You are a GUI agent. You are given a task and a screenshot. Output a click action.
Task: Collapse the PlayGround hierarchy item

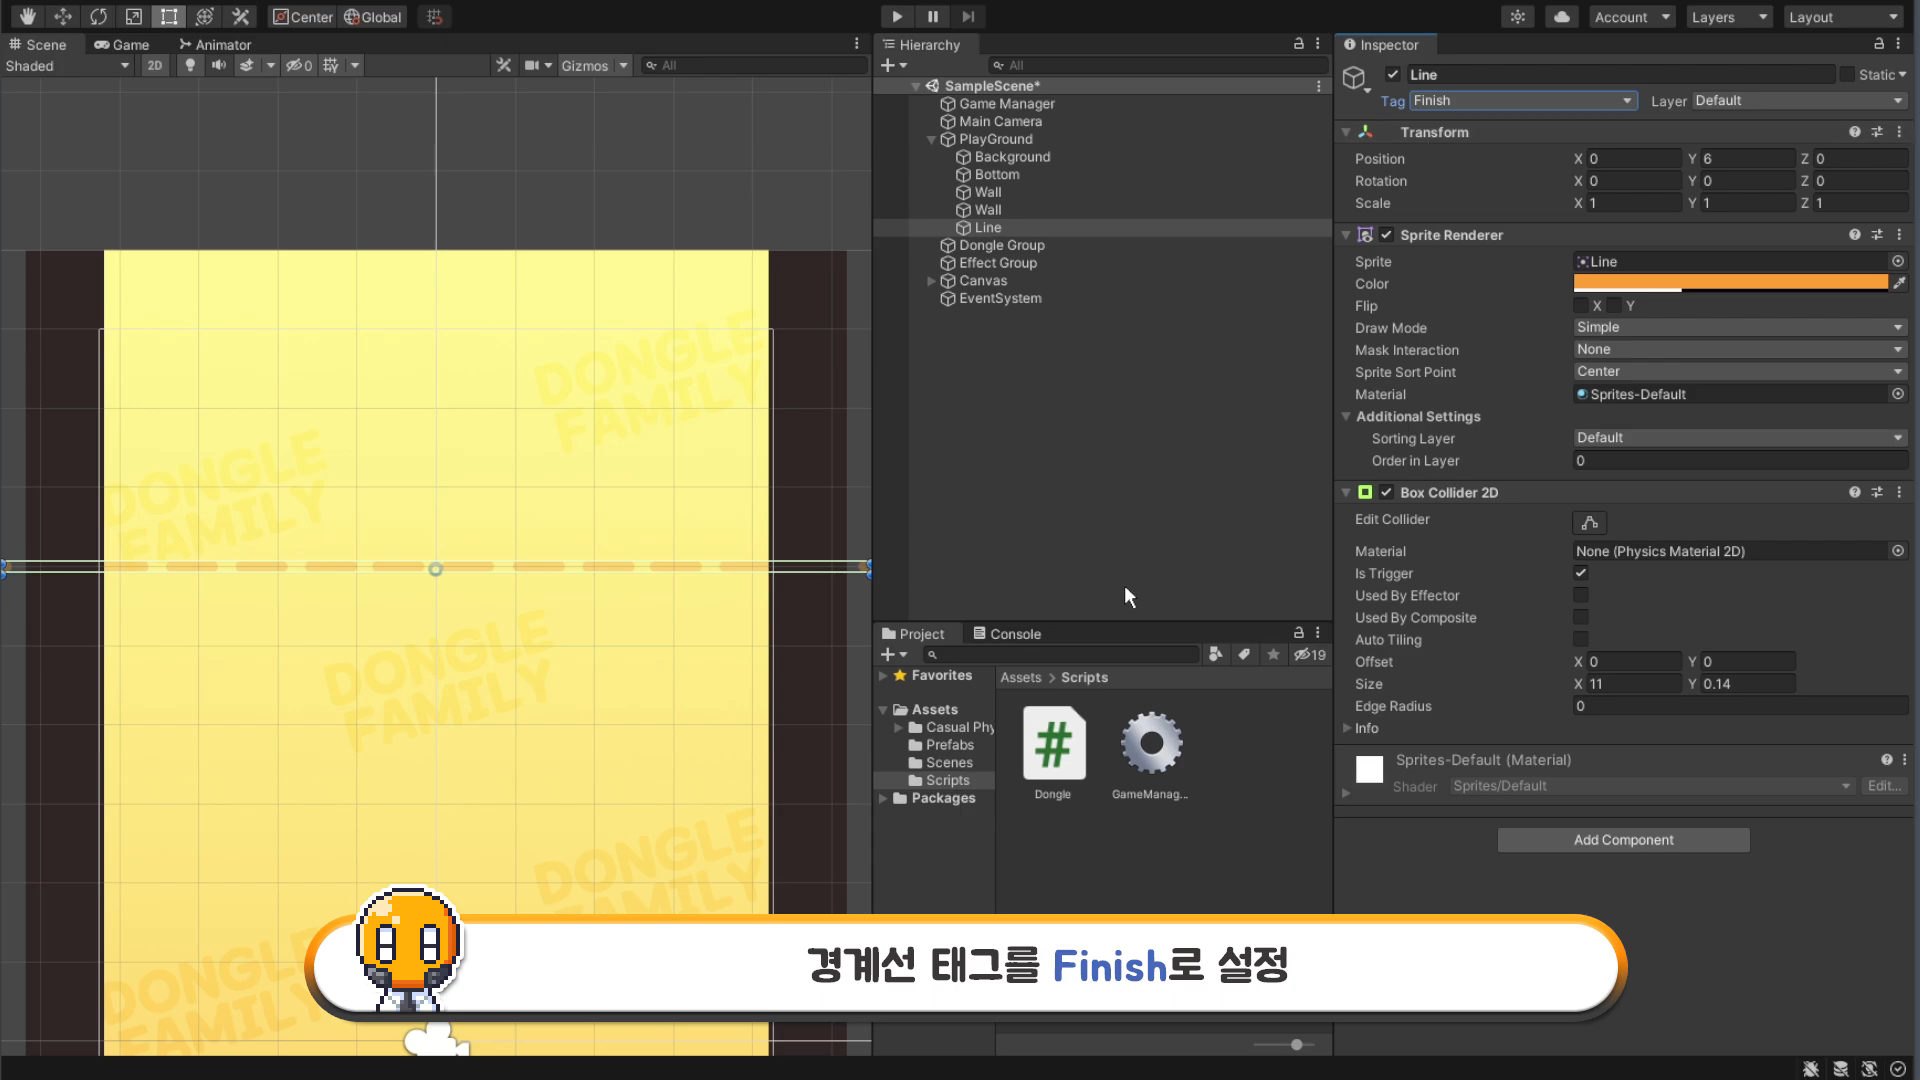pyautogui.click(x=932, y=140)
